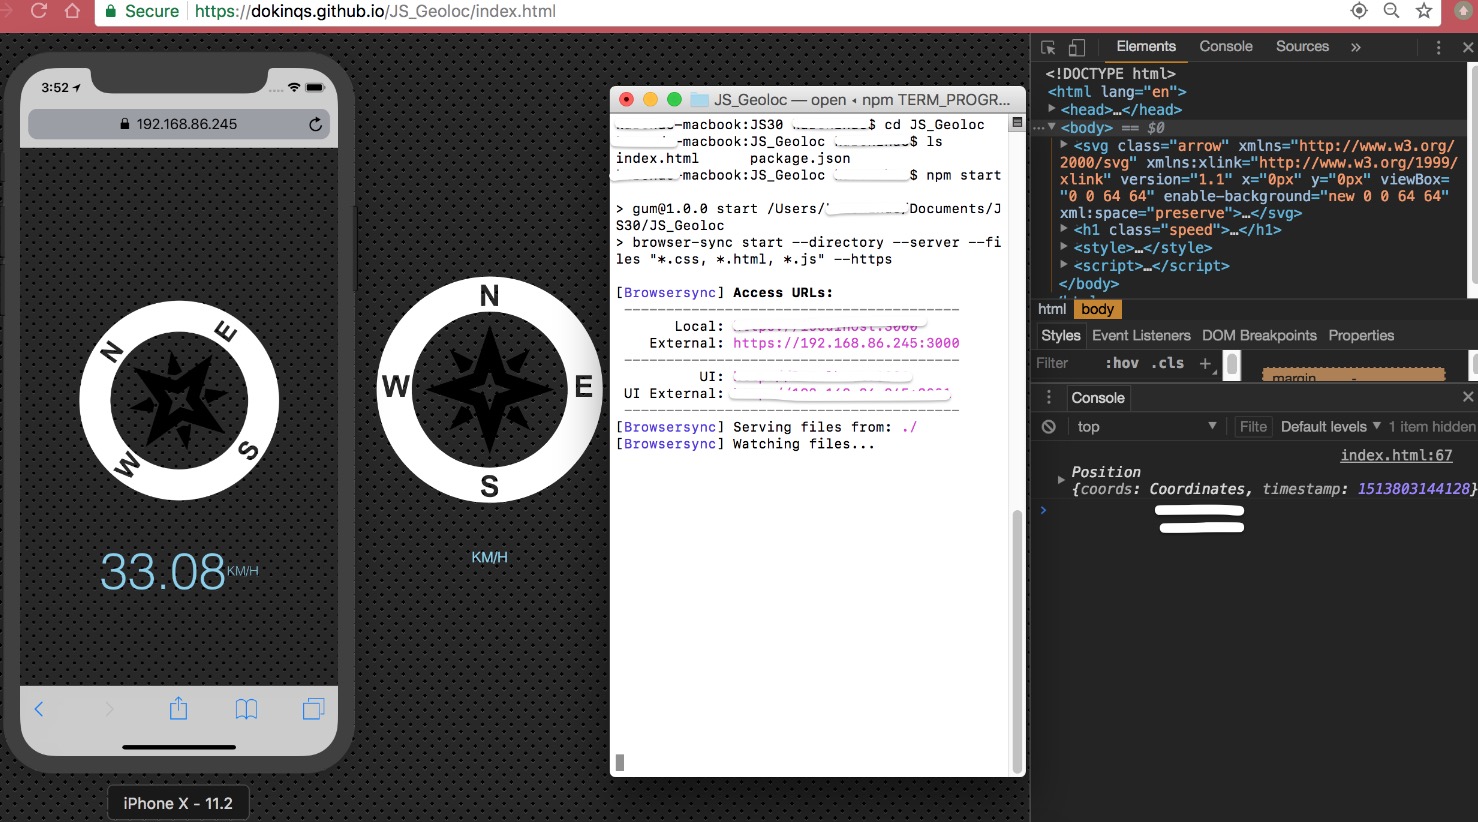Open the DOM Breakpoints tab
The image size is (1478, 822).
coord(1259,335)
